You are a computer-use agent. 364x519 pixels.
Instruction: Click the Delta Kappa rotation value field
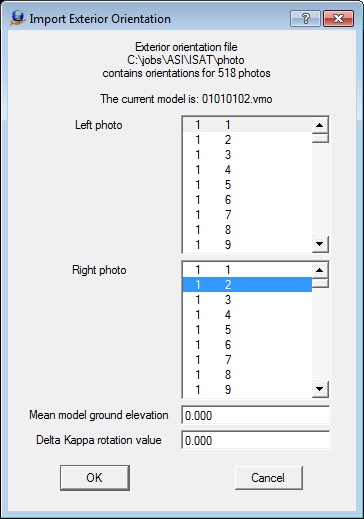(256, 440)
